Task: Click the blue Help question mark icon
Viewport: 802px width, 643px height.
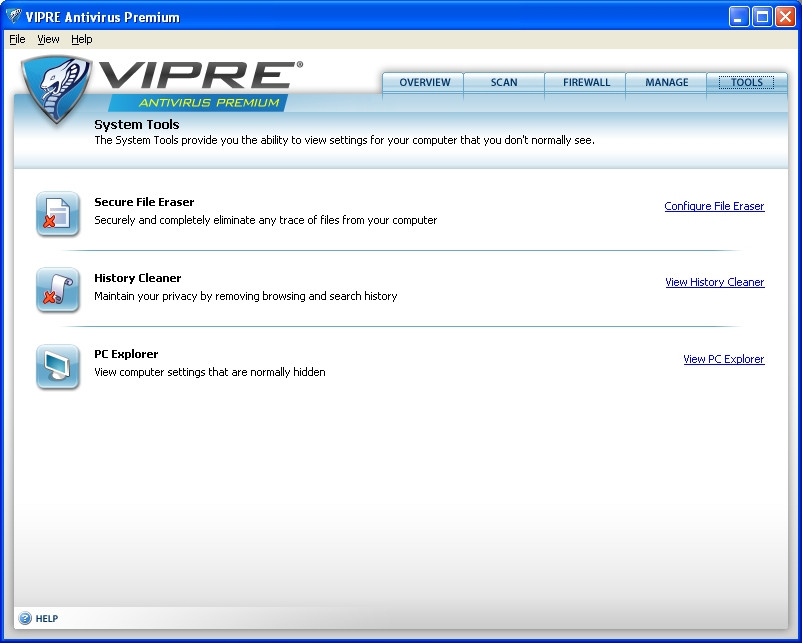Action: 25,618
